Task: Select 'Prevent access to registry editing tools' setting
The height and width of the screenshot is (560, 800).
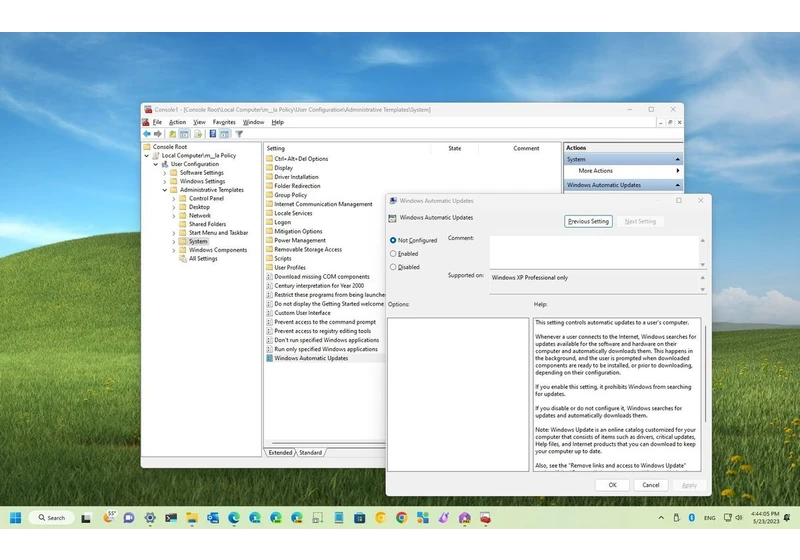Action: coord(322,331)
